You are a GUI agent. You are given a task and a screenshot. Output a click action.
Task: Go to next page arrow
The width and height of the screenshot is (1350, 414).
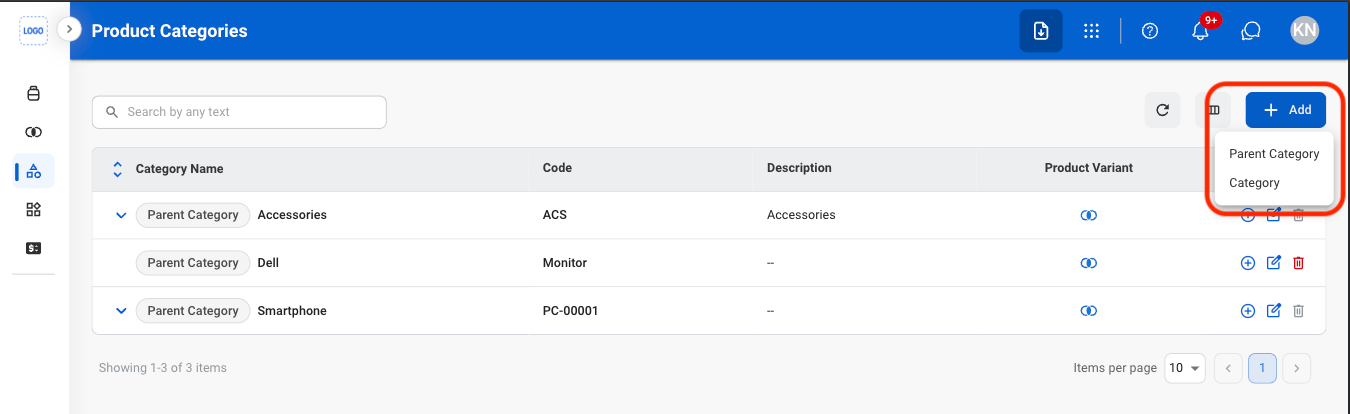tap(1296, 368)
